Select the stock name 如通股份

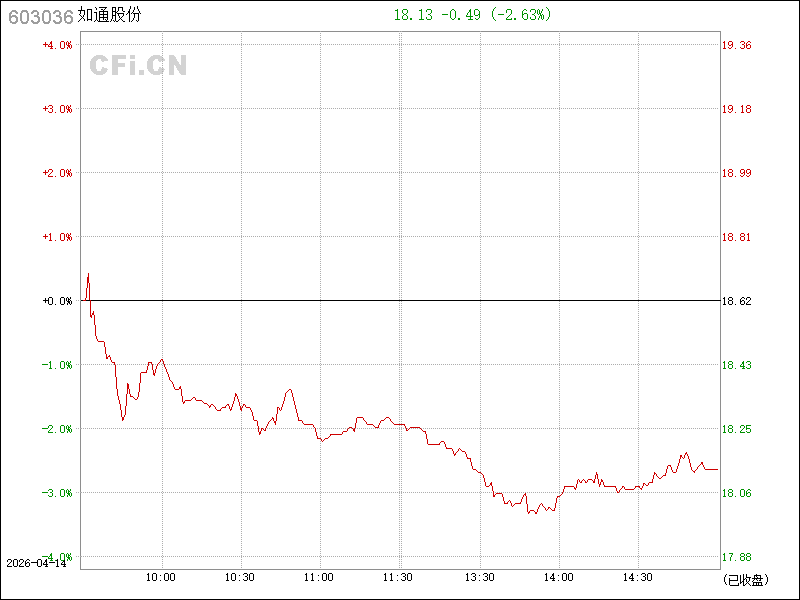click(x=110, y=16)
